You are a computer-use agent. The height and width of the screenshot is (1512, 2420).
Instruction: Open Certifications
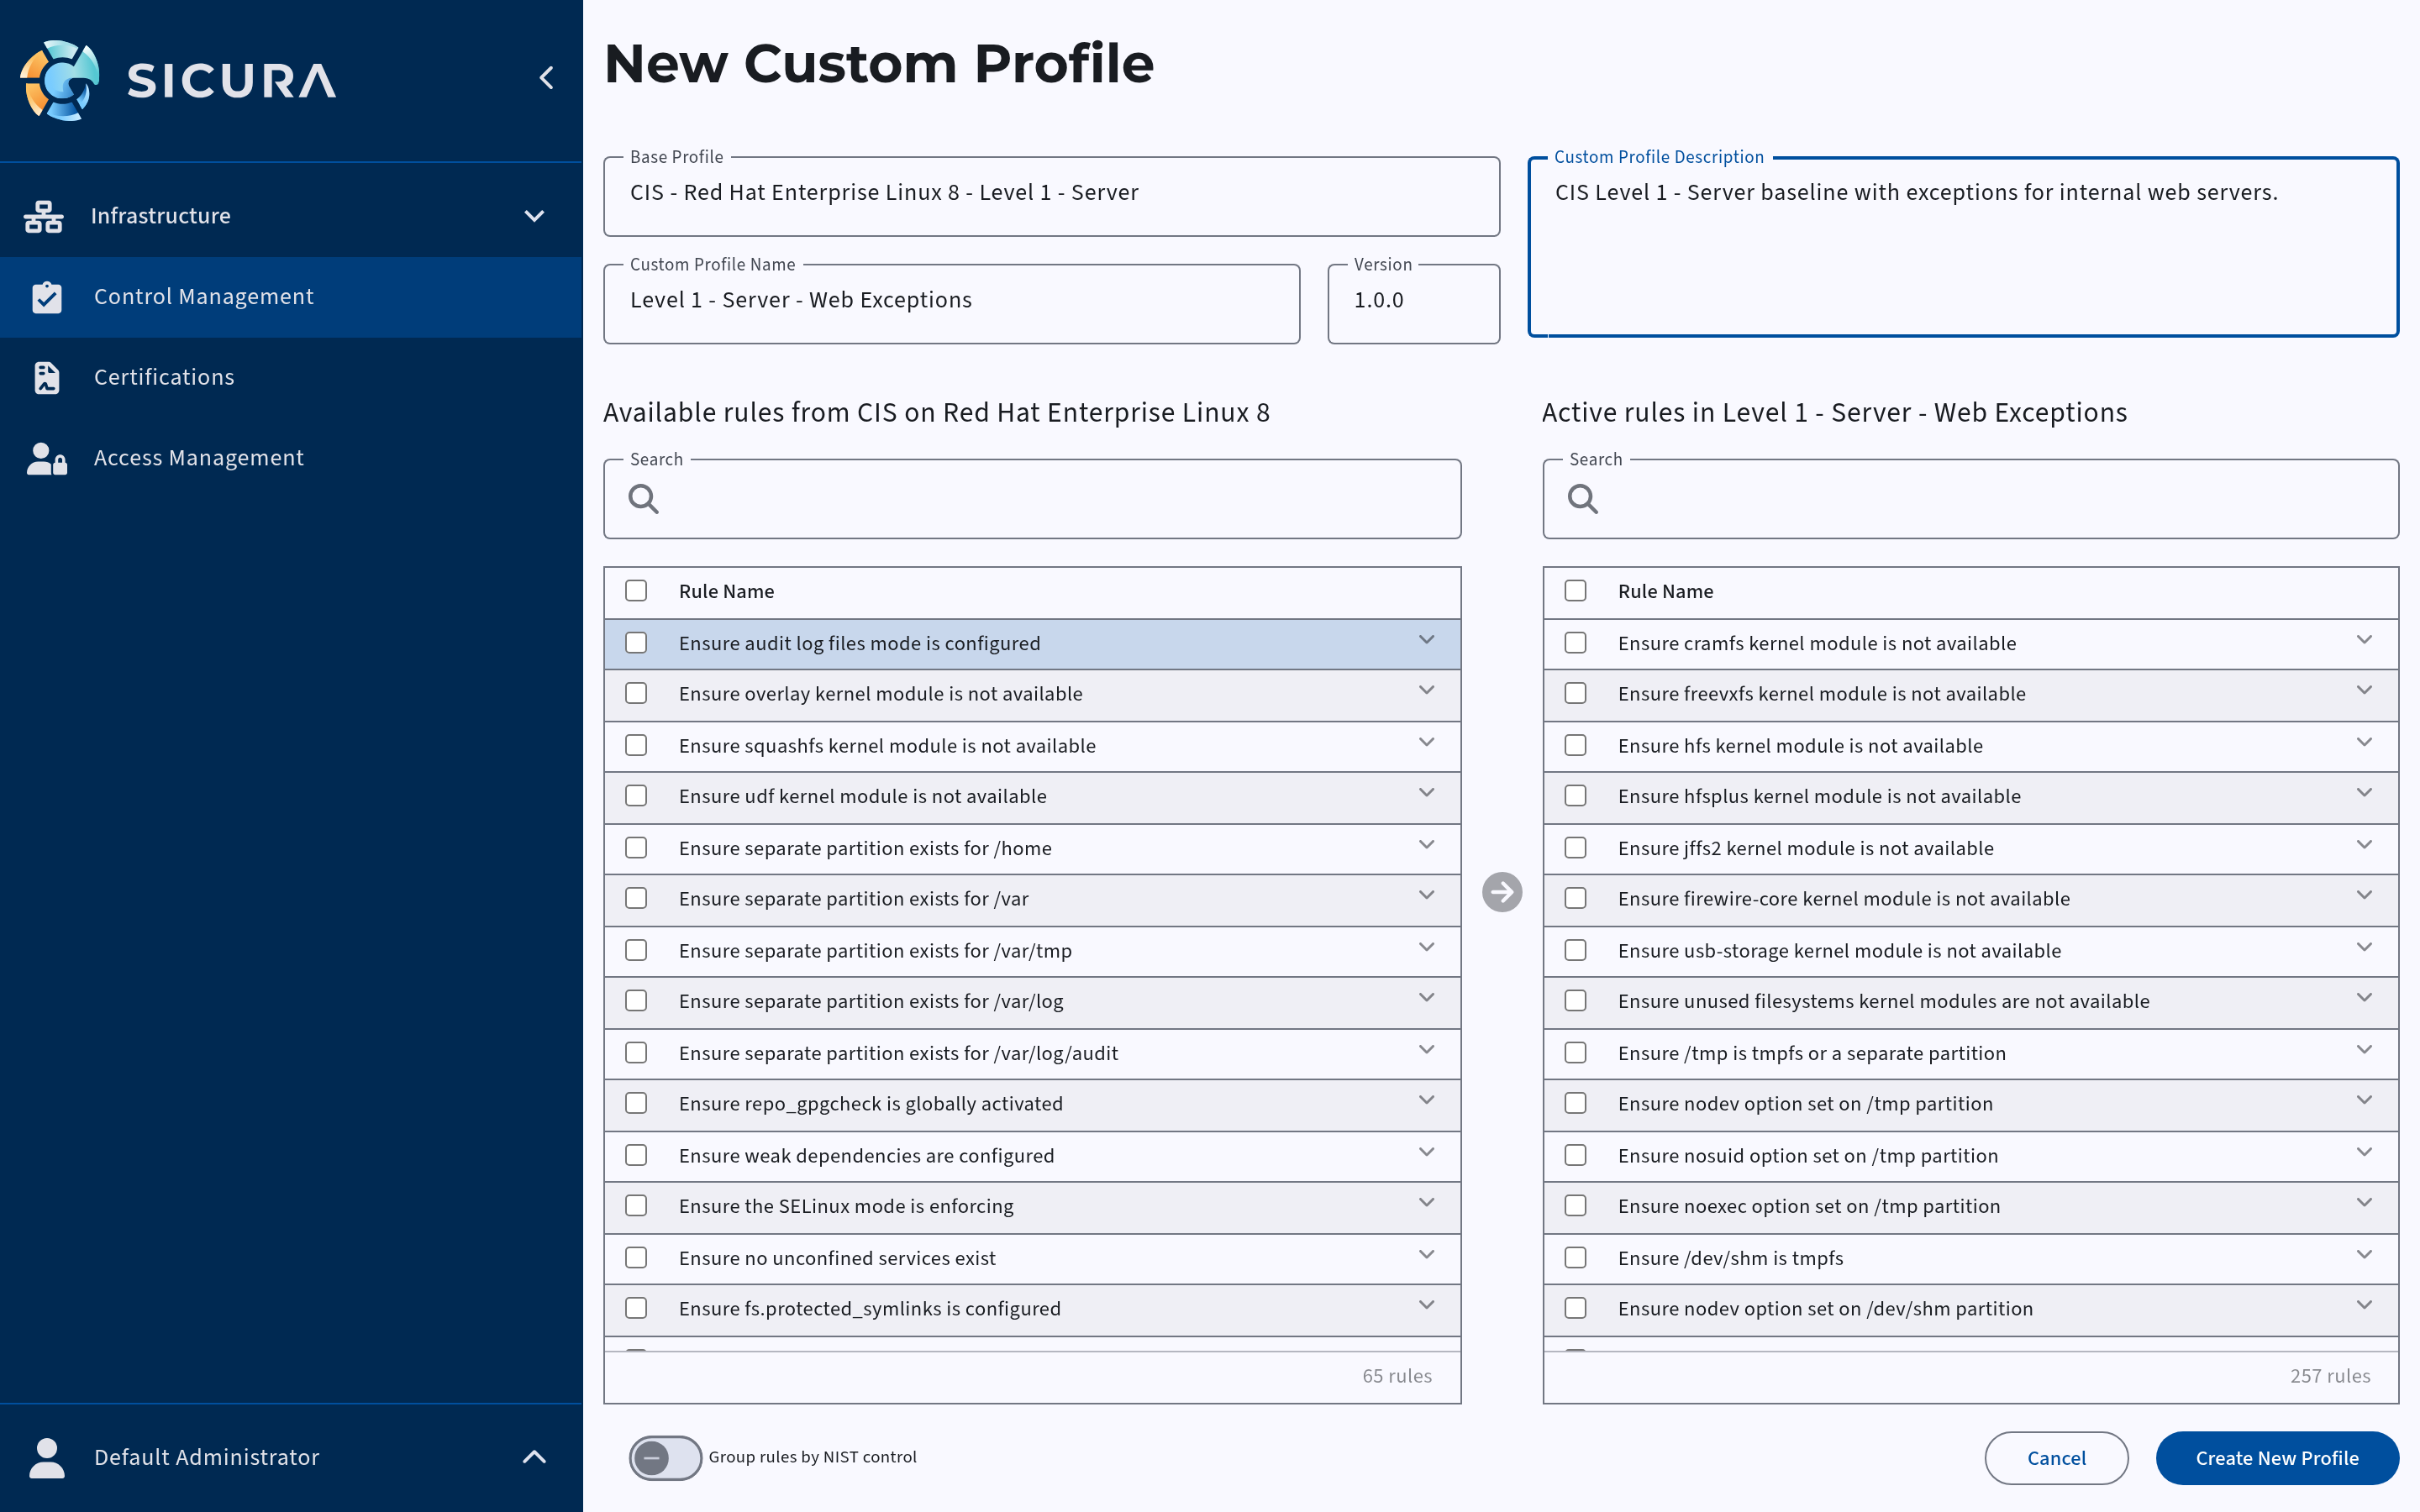[291, 377]
